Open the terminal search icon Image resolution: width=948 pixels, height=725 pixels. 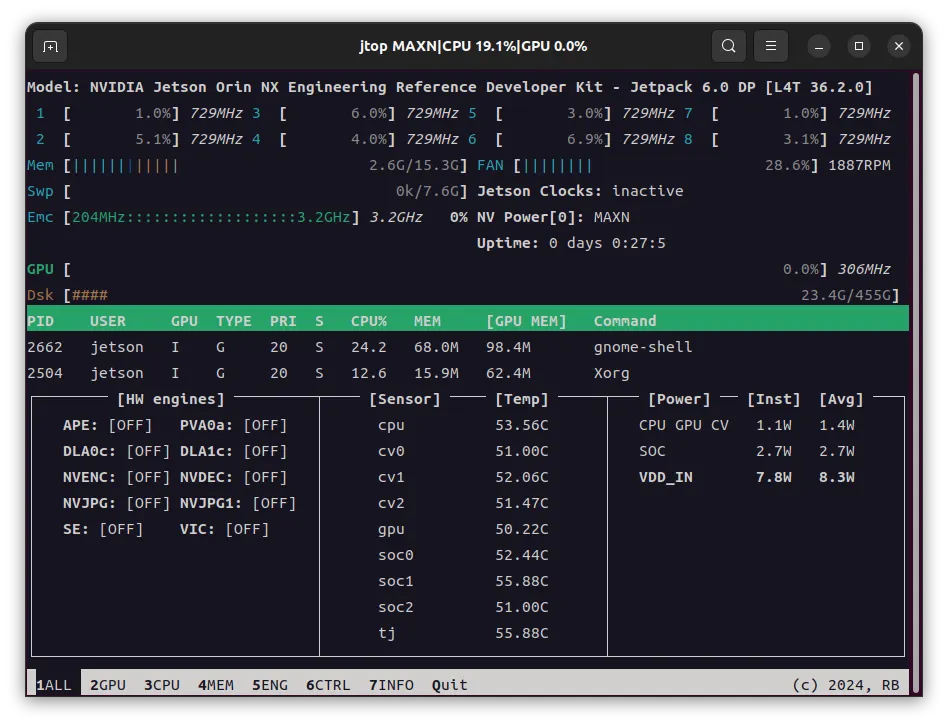[x=729, y=46]
